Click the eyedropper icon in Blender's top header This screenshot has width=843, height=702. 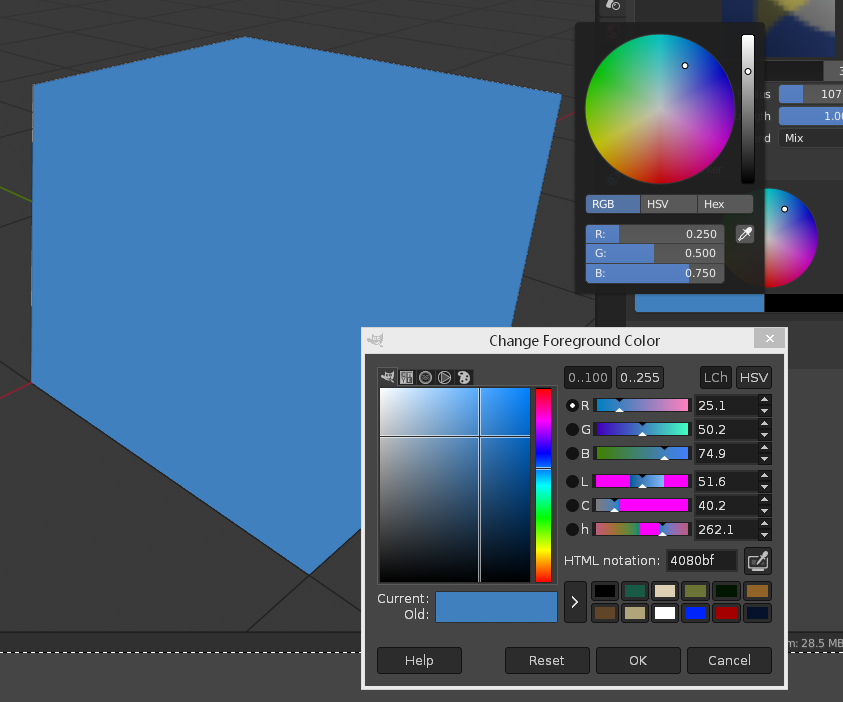(614, 8)
